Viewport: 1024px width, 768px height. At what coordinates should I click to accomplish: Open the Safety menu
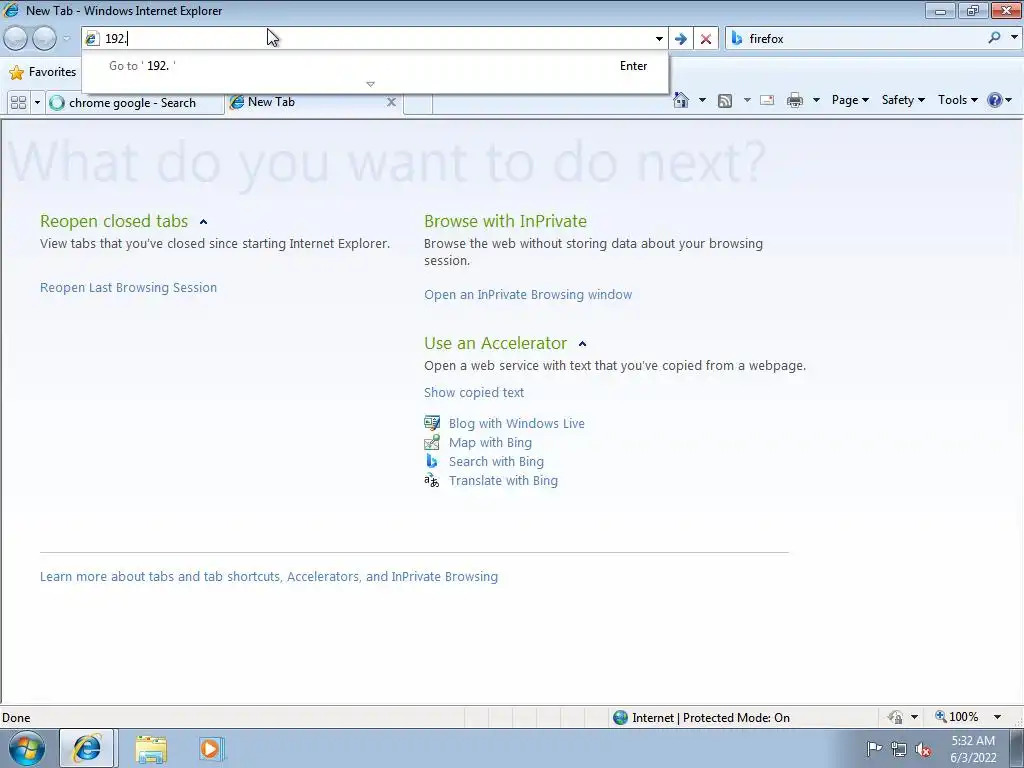click(x=903, y=100)
